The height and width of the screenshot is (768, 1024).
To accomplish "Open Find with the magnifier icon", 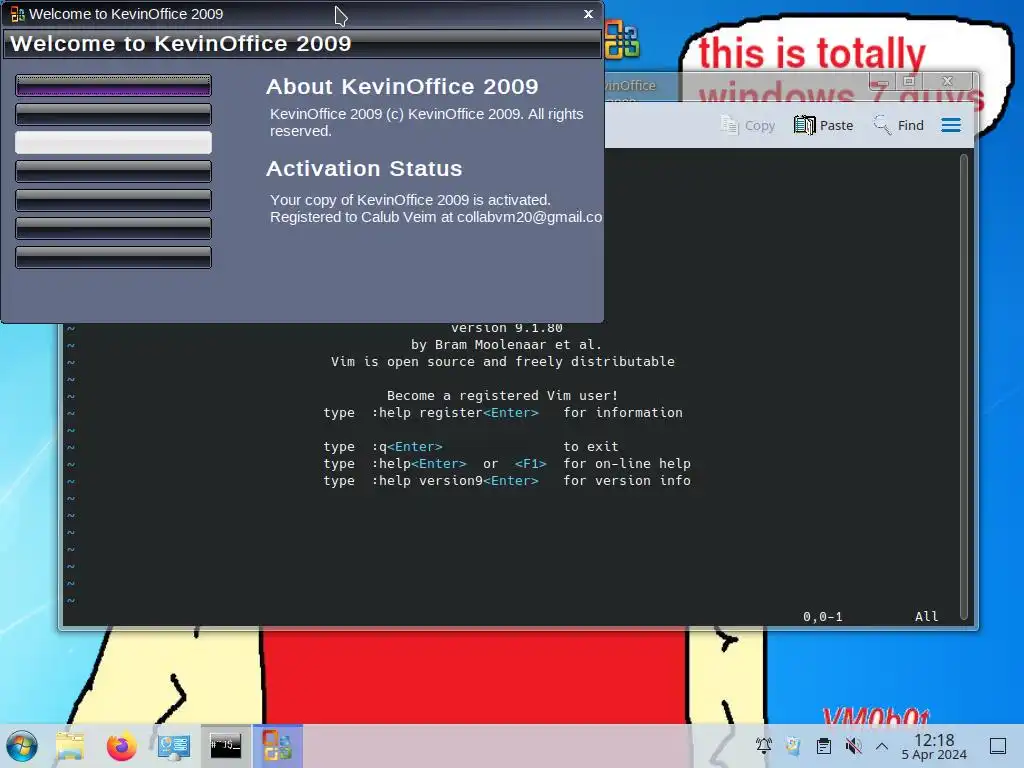I will click(882, 124).
